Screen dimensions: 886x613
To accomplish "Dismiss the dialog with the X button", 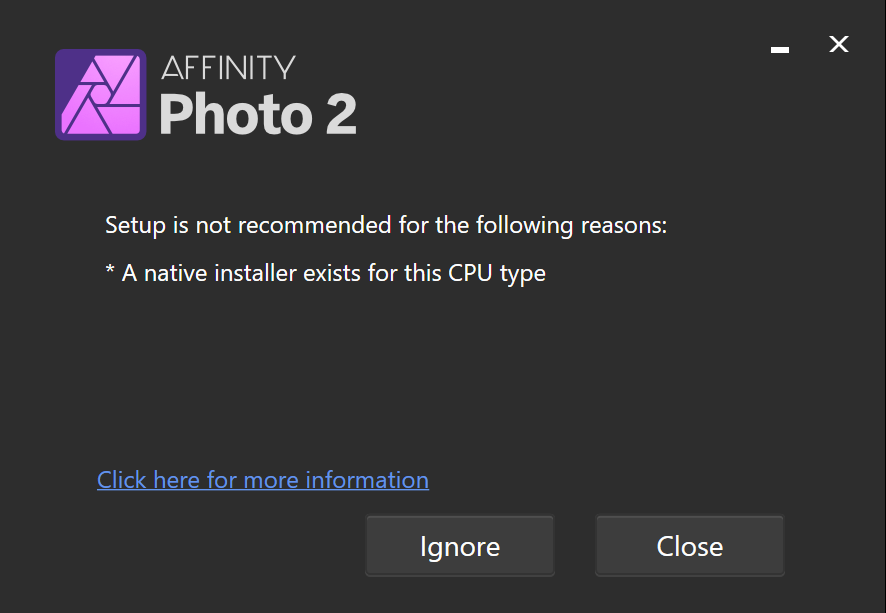I will click(x=838, y=44).
